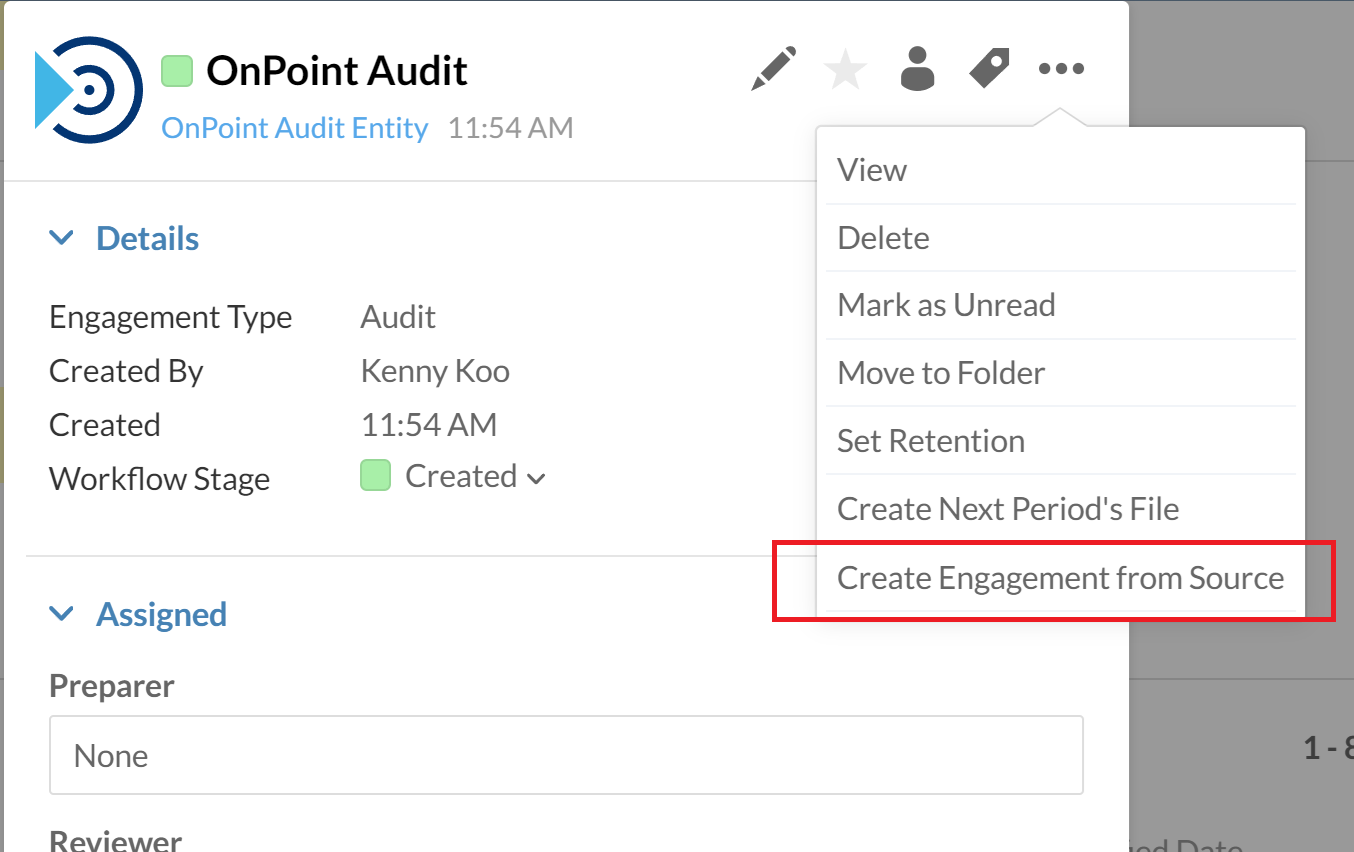The image size is (1354, 852).
Task: Select Mark as Unread from the menu
Action: coord(946,305)
